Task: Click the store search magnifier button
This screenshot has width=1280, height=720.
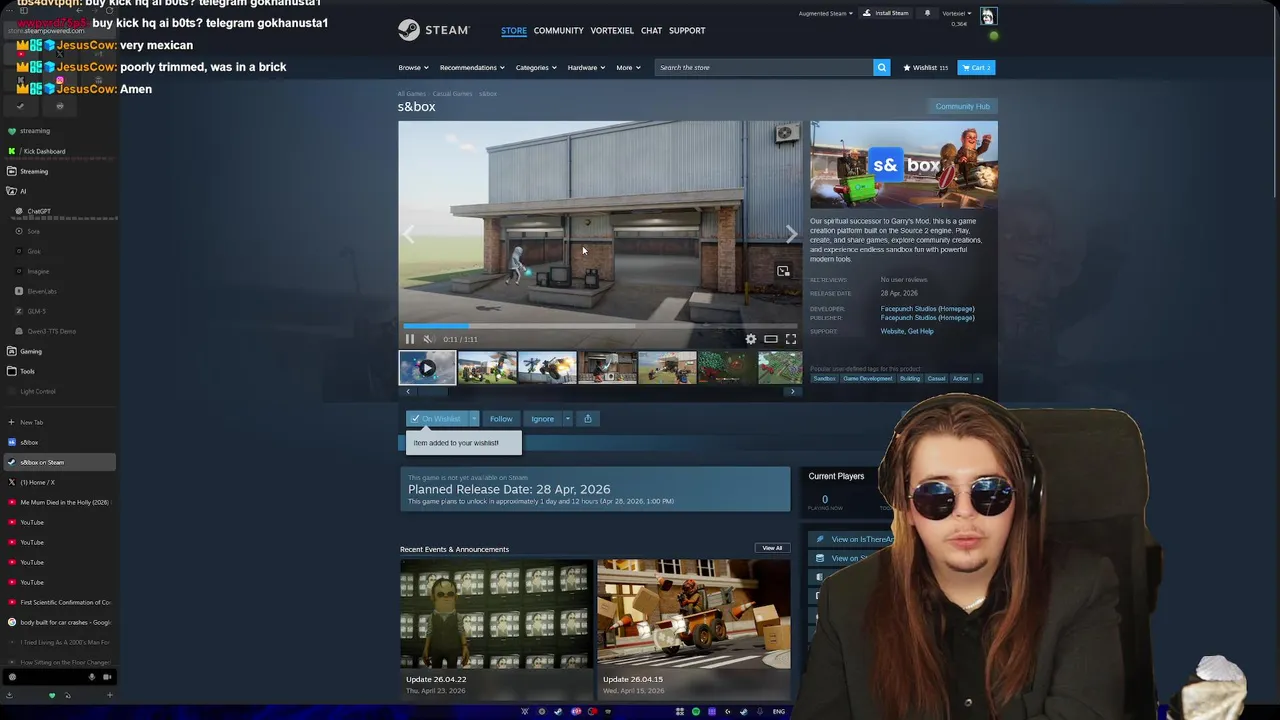Action: tap(881, 67)
